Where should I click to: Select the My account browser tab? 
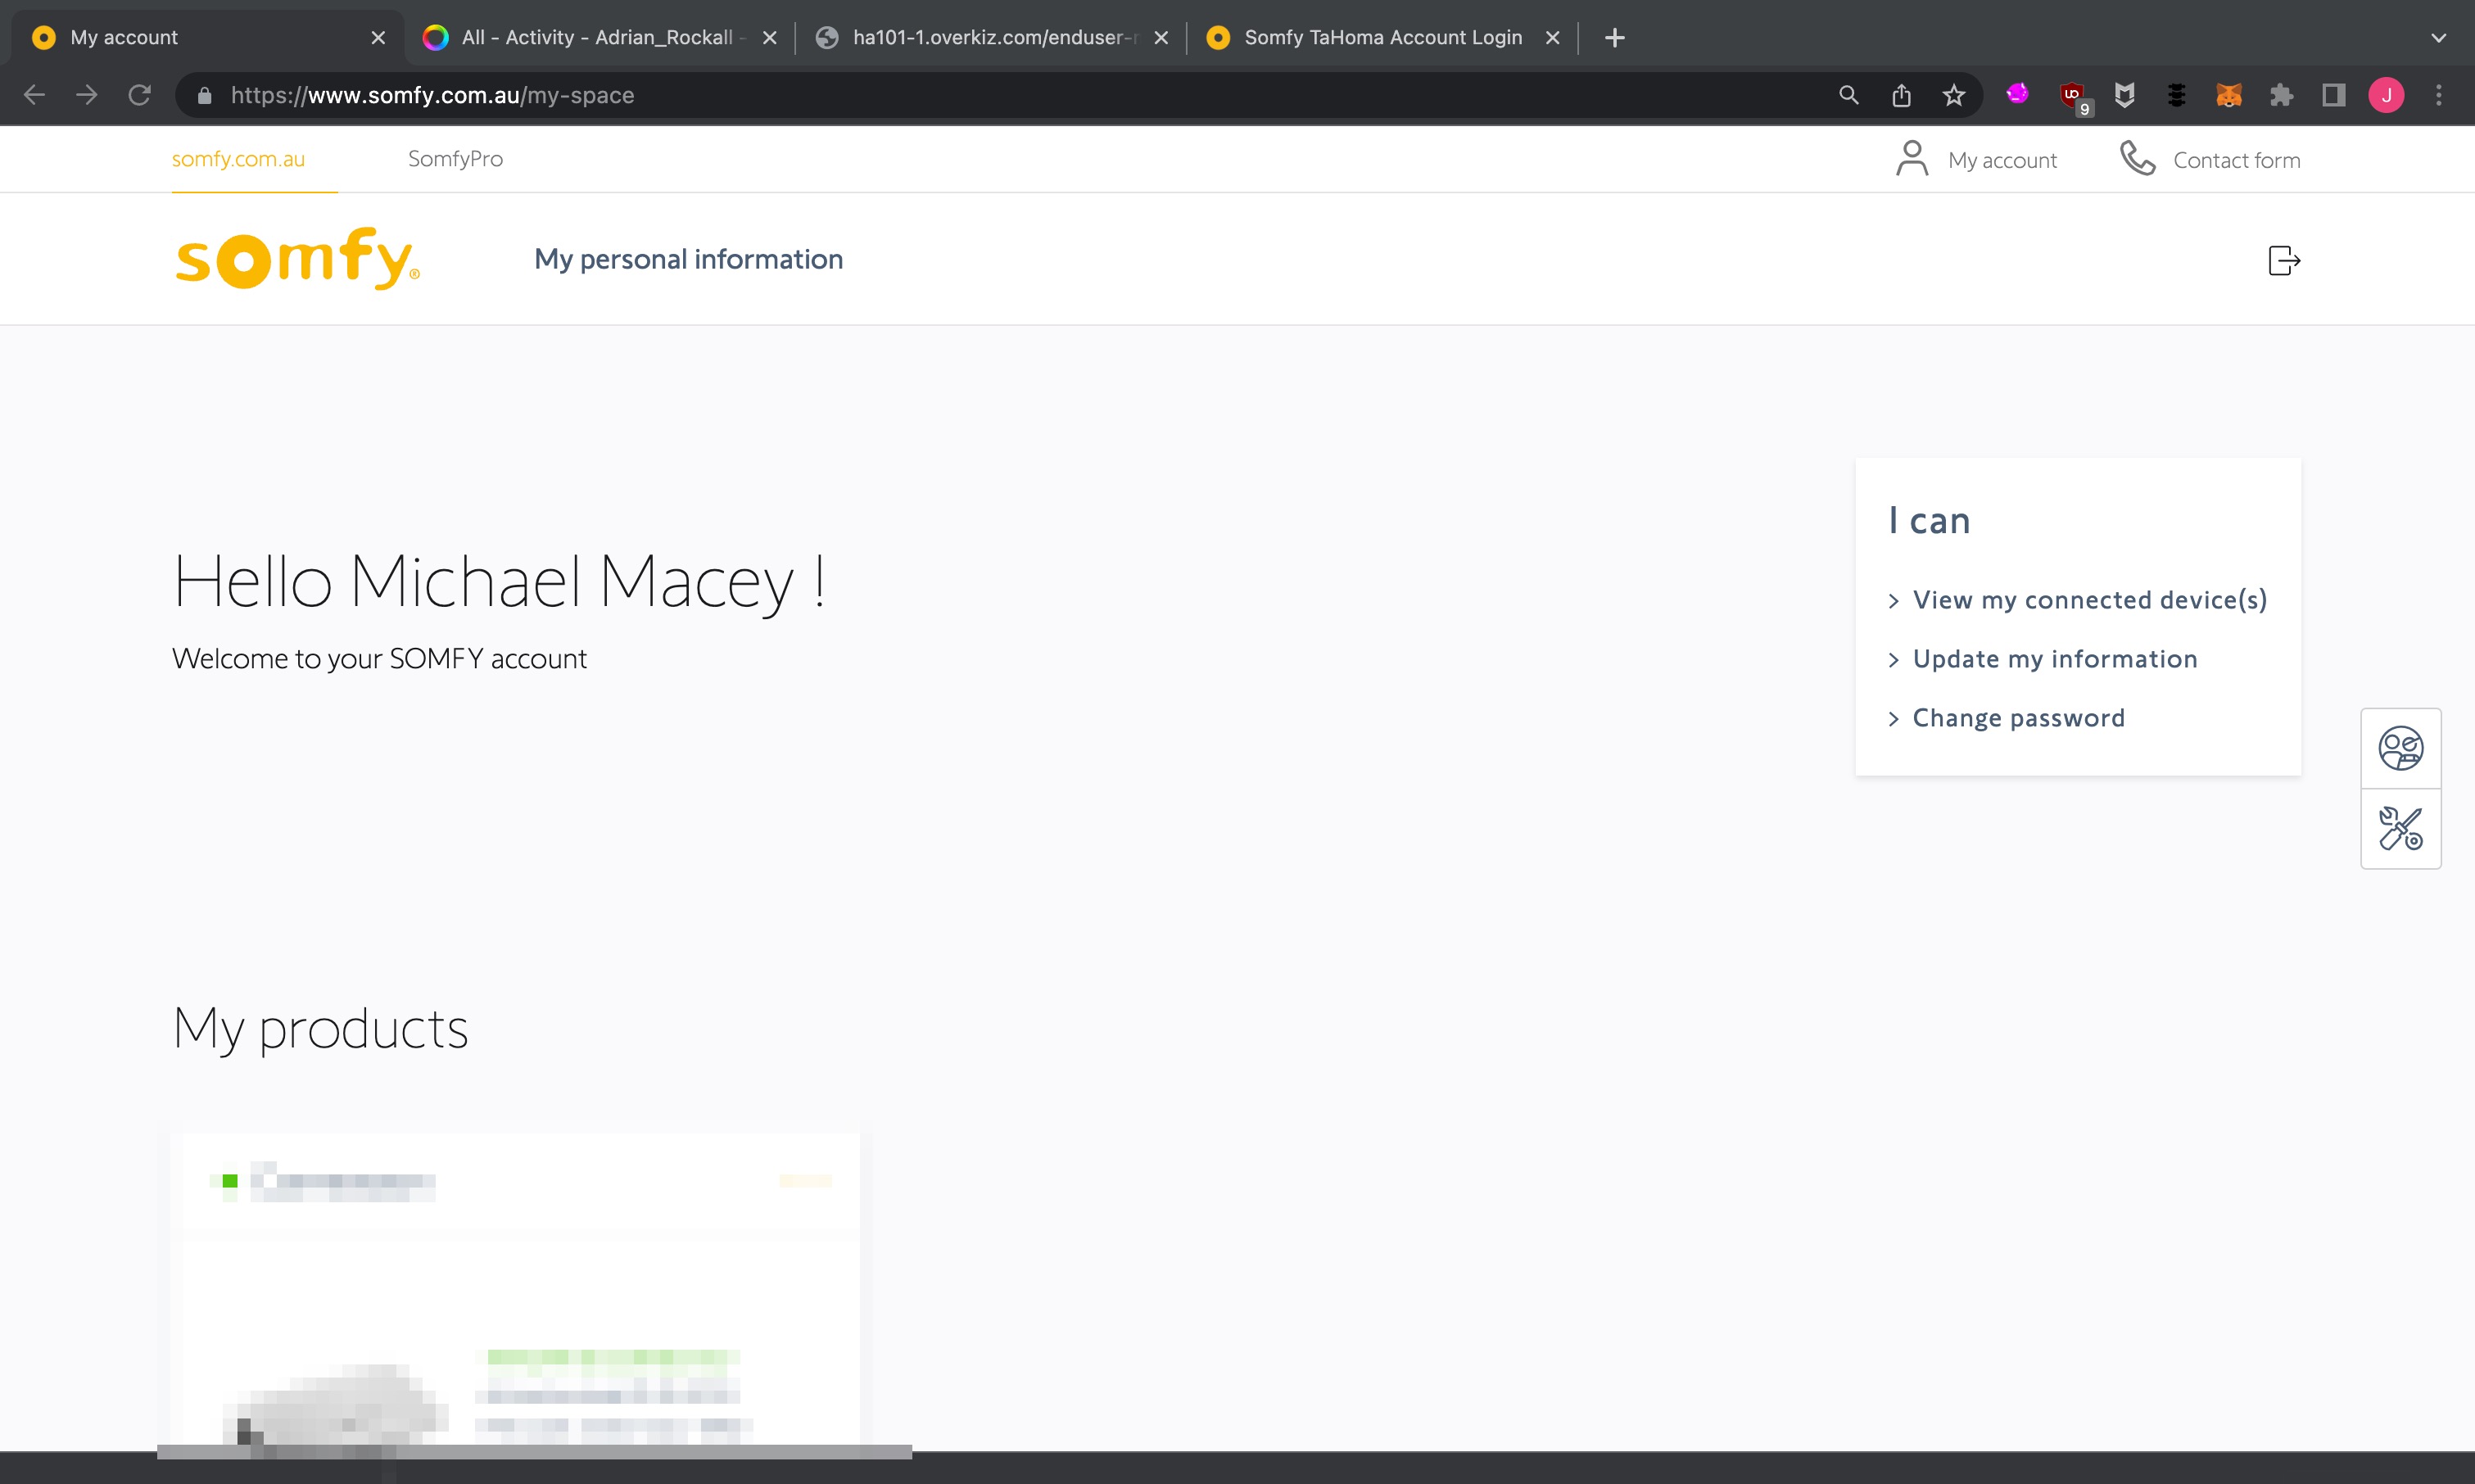tap(207, 38)
